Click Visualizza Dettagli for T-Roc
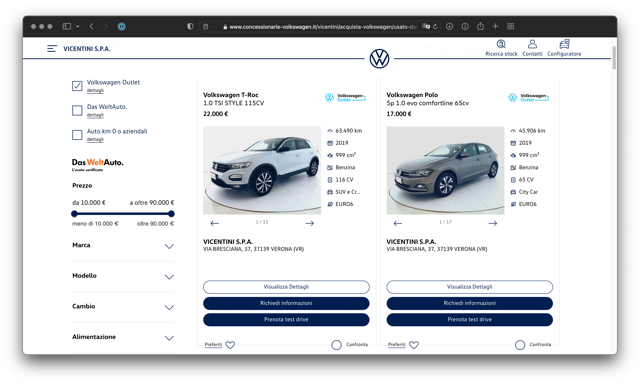The image size is (640, 385). (286, 287)
